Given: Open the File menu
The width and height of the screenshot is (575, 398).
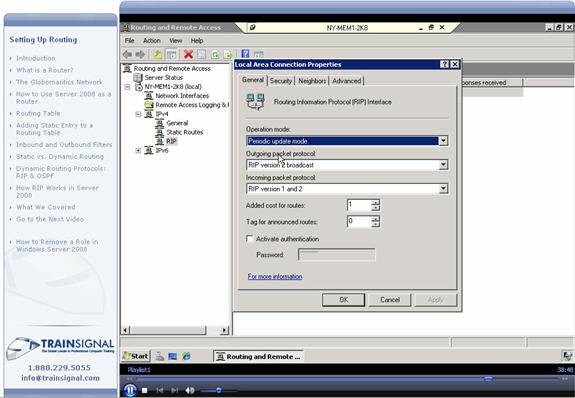Looking at the screenshot, I should point(129,41).
